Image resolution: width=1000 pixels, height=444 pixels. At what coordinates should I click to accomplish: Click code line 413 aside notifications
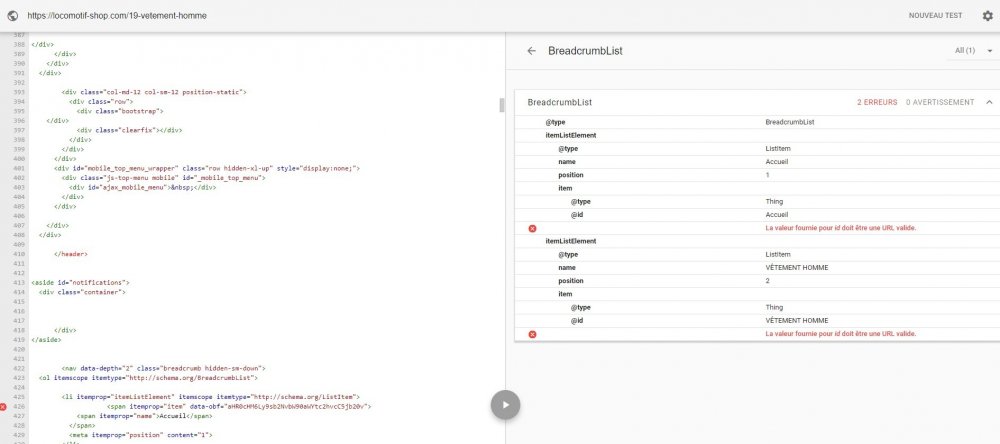click(80, 283)
